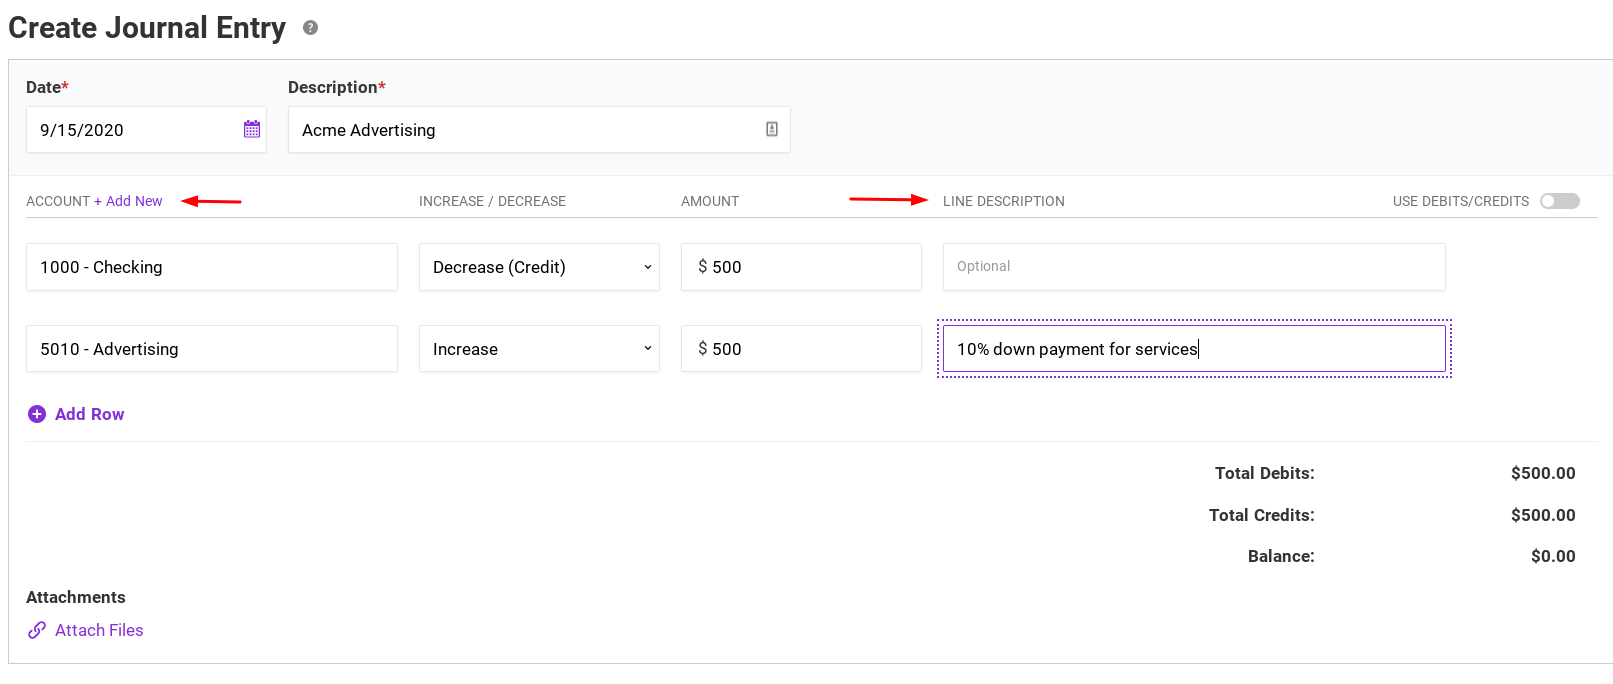Click the Add Row text link
The width and height of the screenshot is (1613, 684).
89,414
